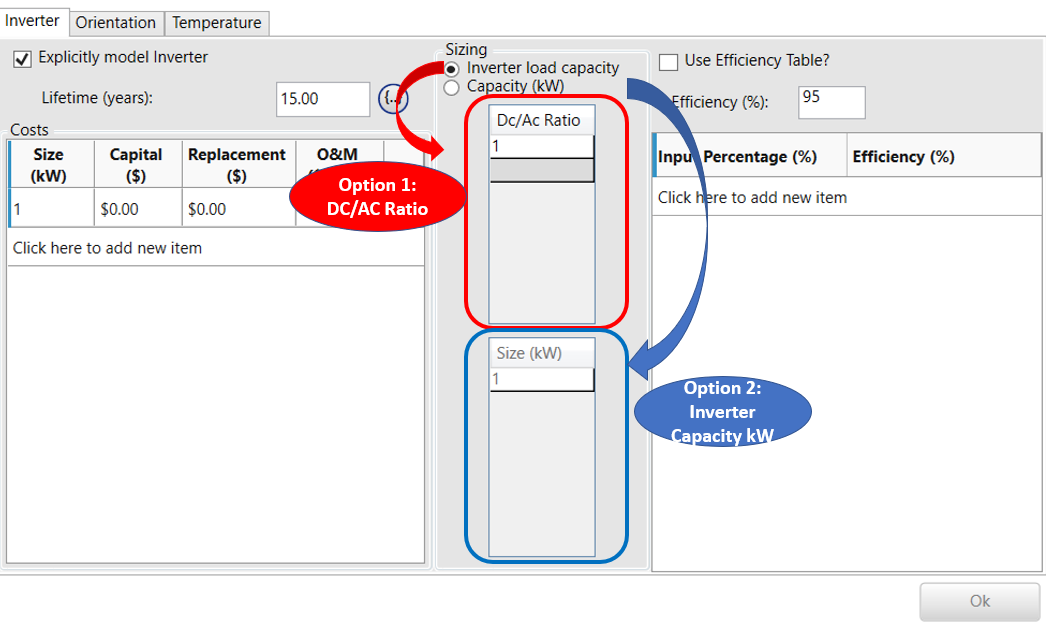
Task: Edit the Capital ($) cost cell
Action: [x=135, y=210]
